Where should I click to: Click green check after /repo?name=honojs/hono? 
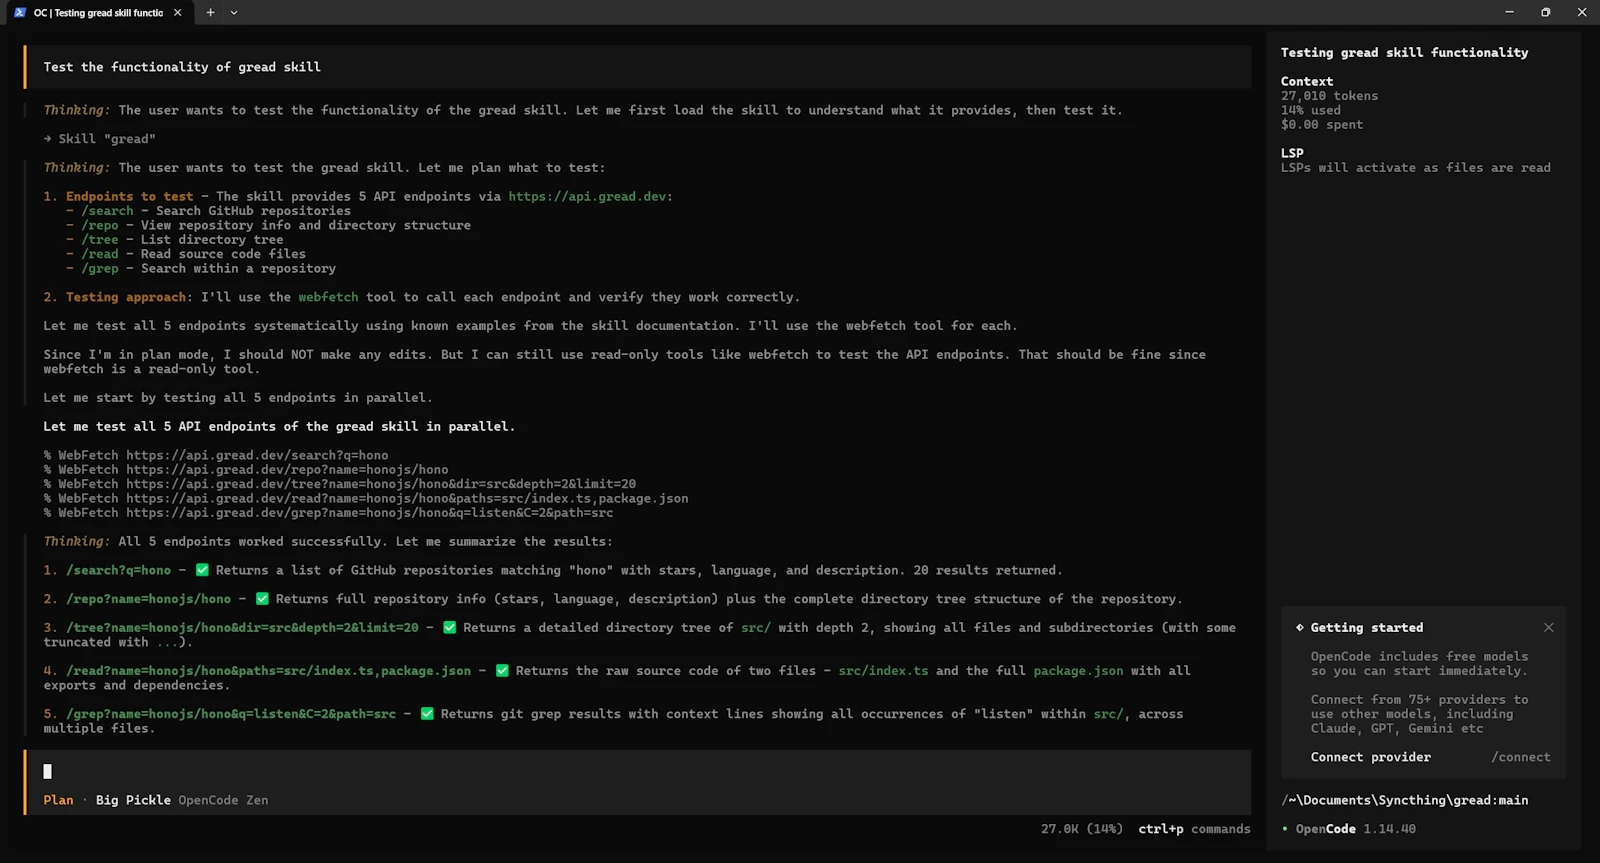click(262, 599)
